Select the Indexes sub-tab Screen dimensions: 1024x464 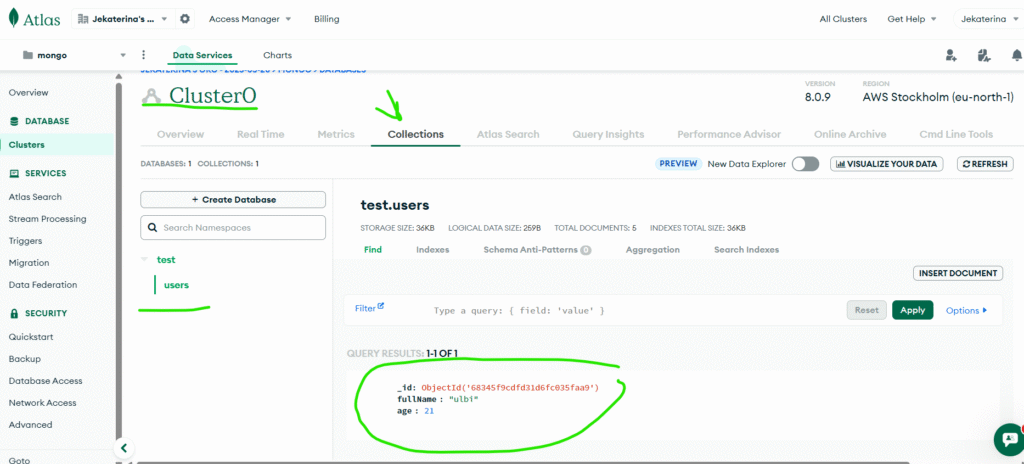pos(432,250)
